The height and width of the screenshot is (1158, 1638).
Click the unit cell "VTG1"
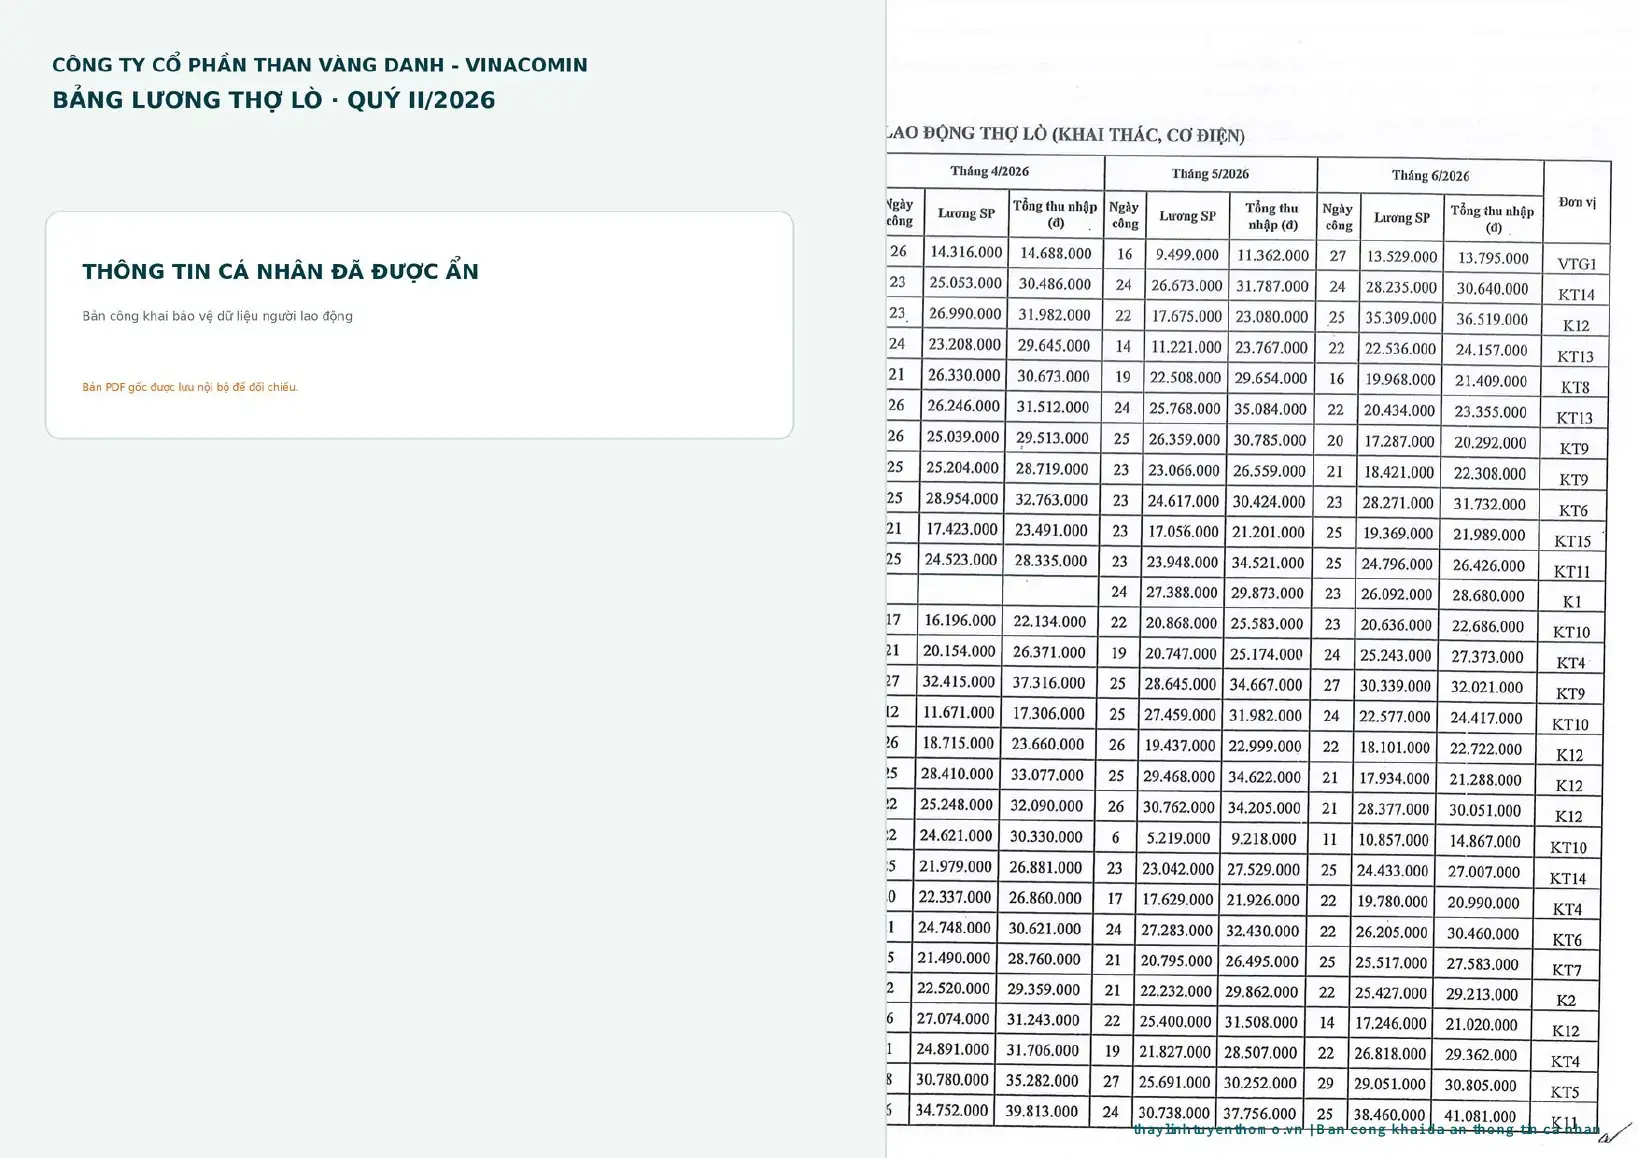pos(1577,264)
